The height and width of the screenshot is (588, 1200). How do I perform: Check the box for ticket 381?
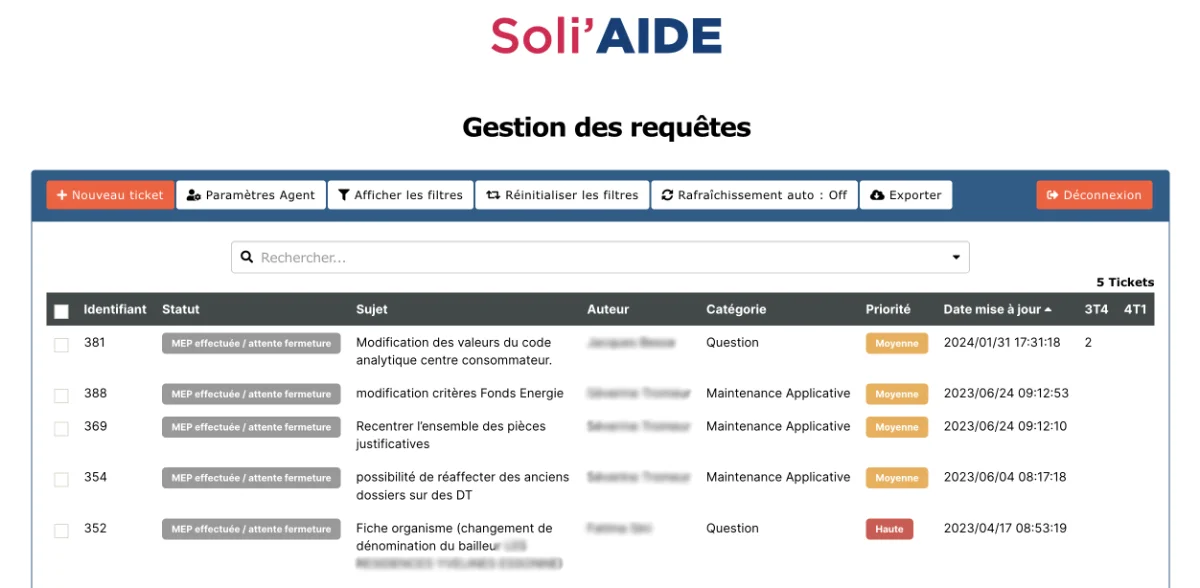pyautogui.click(x=61, y=344)
